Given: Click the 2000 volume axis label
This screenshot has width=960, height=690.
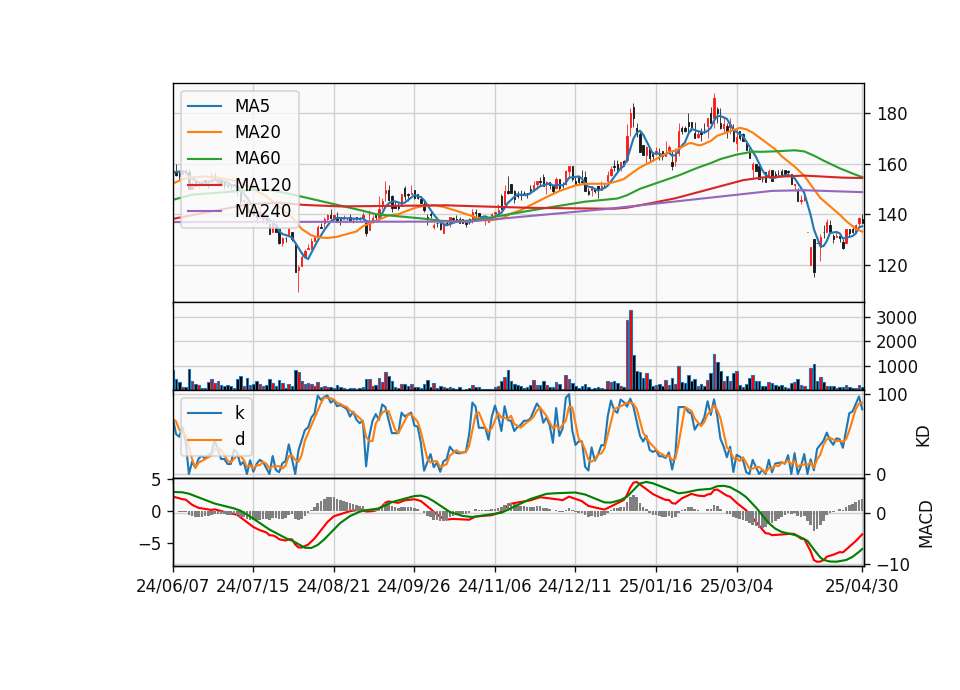Looking at the screenshot, I should coord(897,342).
